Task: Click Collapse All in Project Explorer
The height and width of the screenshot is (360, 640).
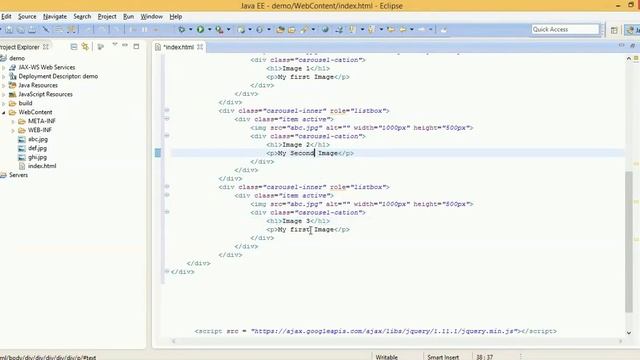Action: pos(74,47)
